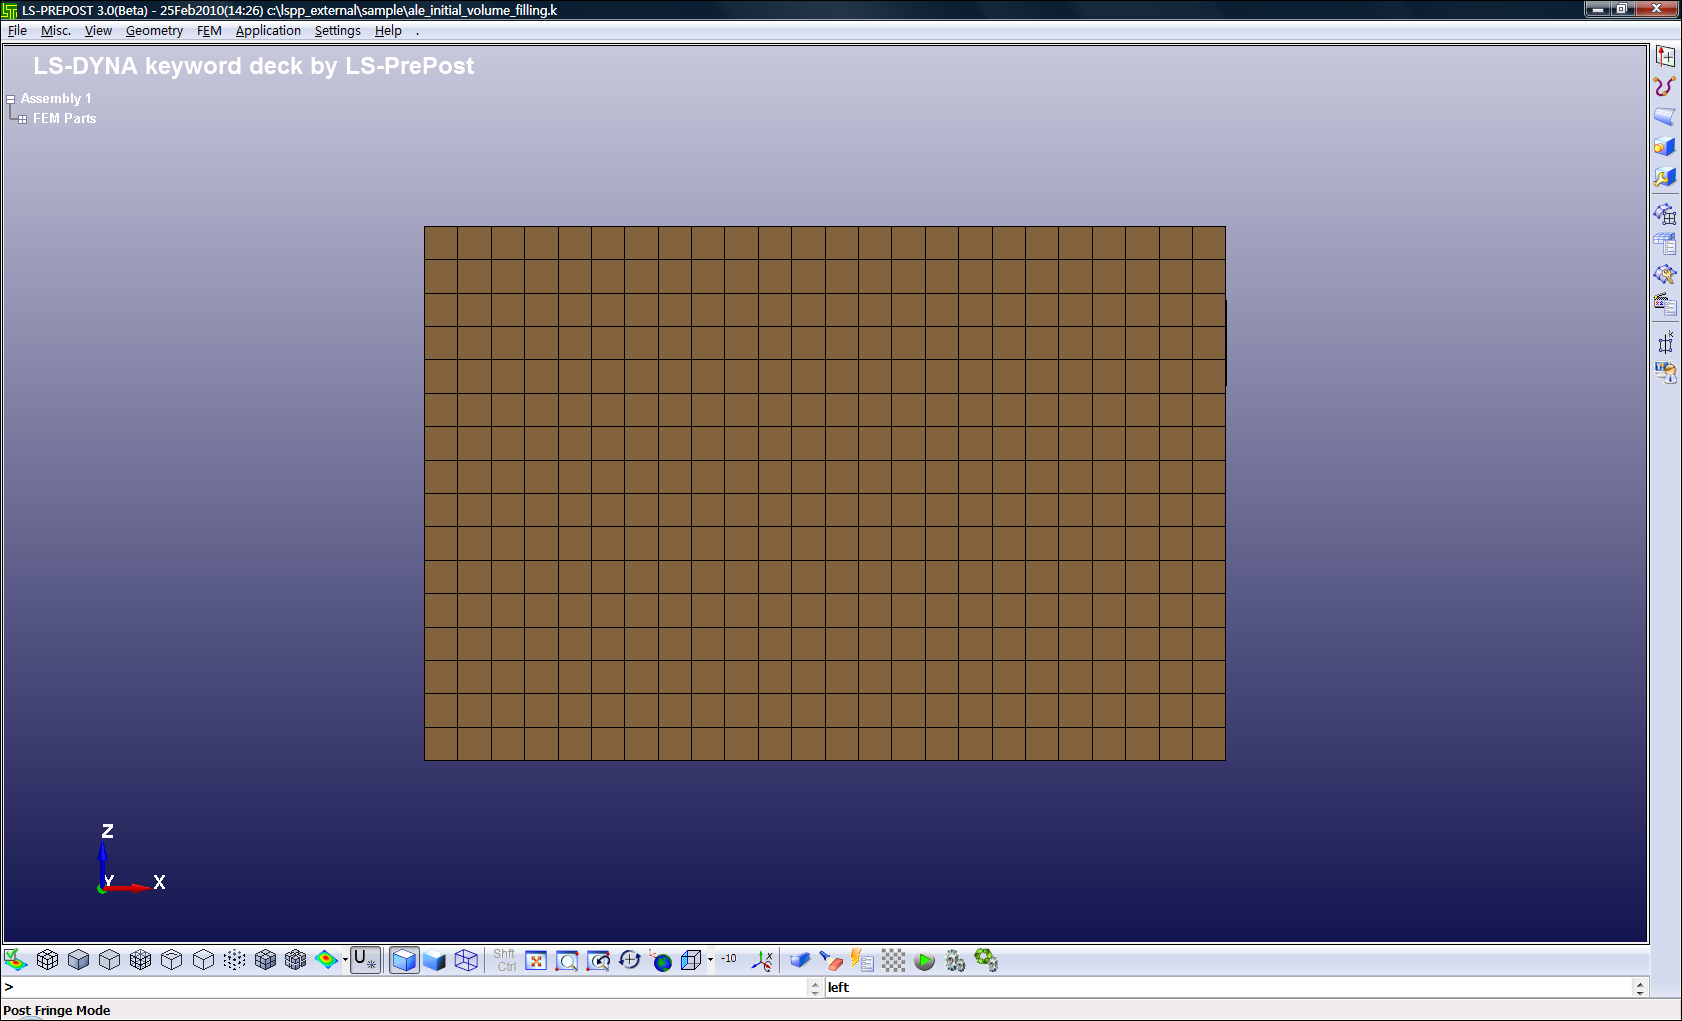Click the zoom magnifier icon
This screenshot has height=1021, width=1682.
coord(567,961)
